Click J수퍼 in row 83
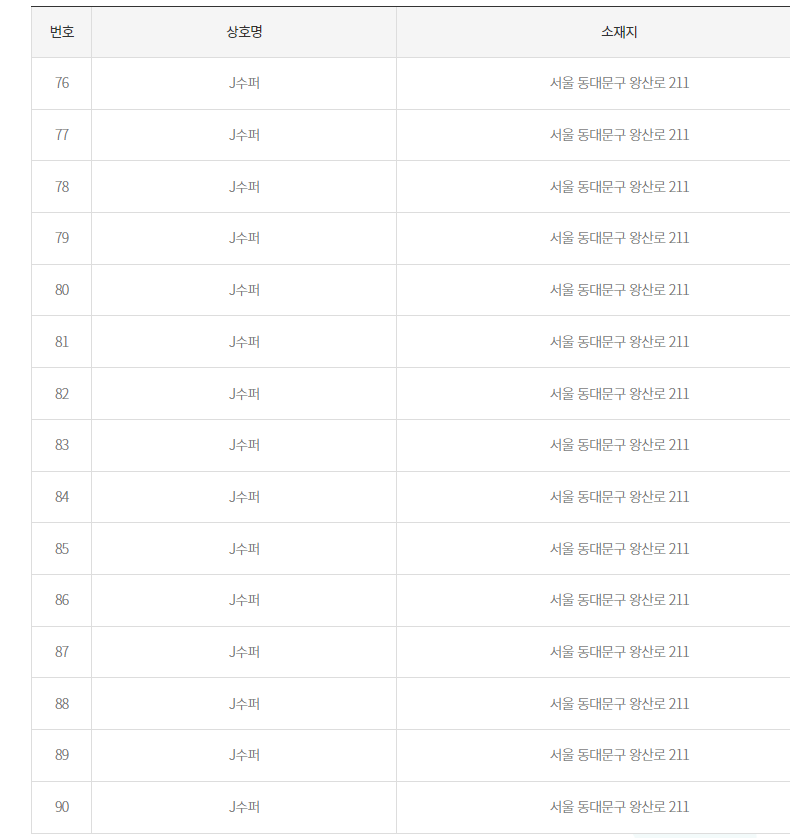 (244, 445)
